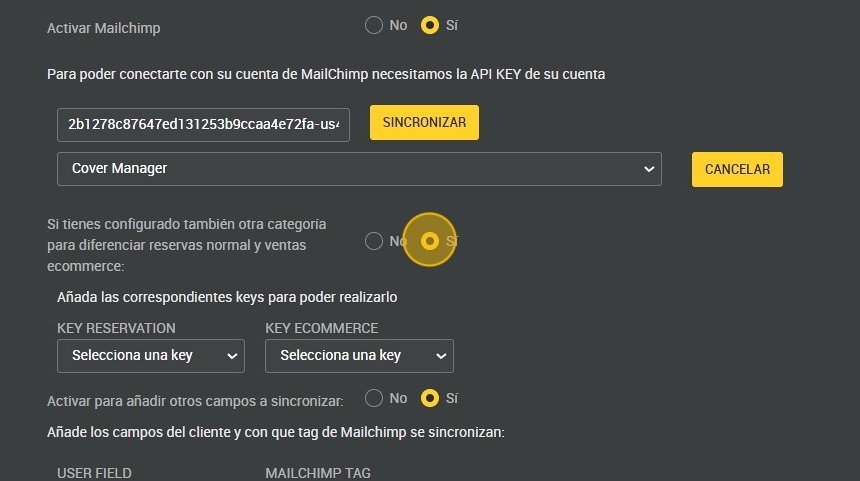Click the CANCELAR button
This screenshot has width=860, height=481.
pos(737,170)
